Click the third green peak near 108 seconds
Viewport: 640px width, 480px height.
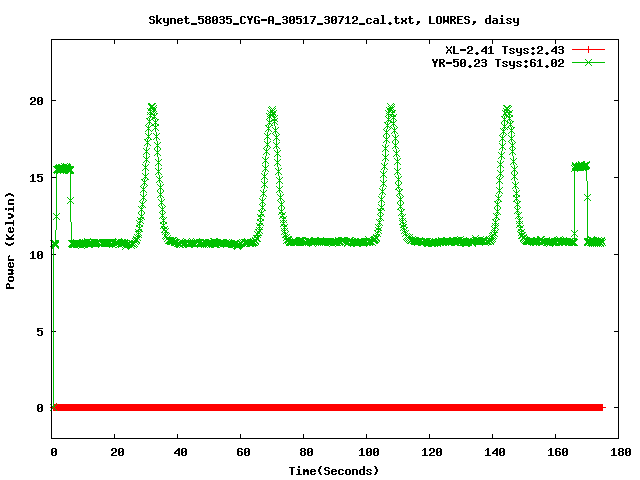point(391,109)
